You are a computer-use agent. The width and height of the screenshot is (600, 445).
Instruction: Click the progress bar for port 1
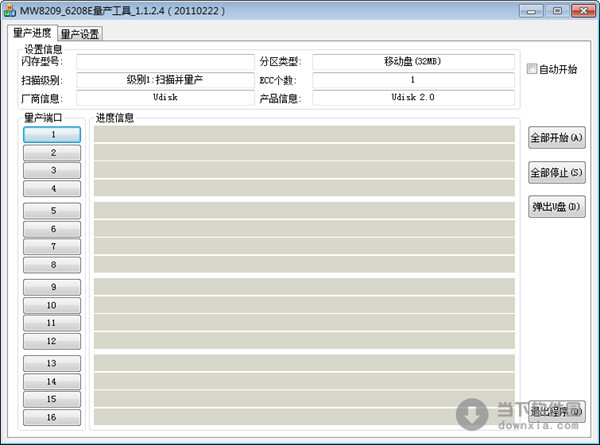coord(304,134)
